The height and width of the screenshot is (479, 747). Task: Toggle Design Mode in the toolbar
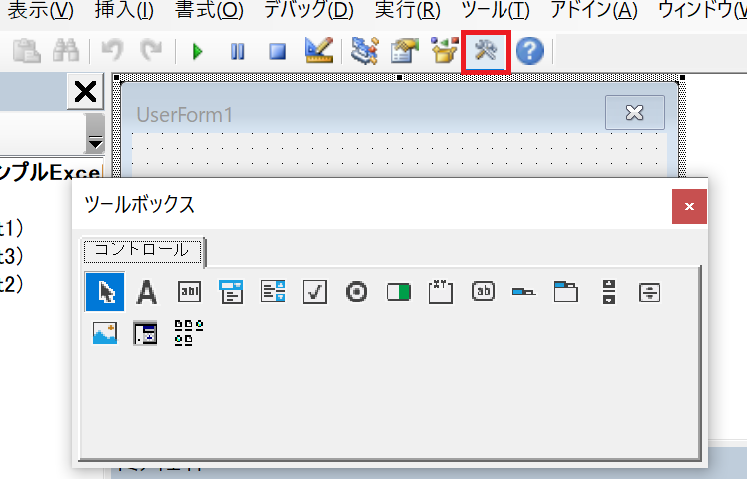[319, 51]
